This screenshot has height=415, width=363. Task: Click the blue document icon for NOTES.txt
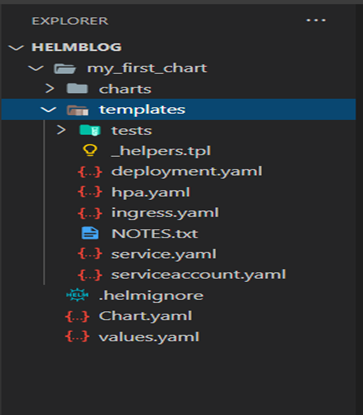click(90, 233)
